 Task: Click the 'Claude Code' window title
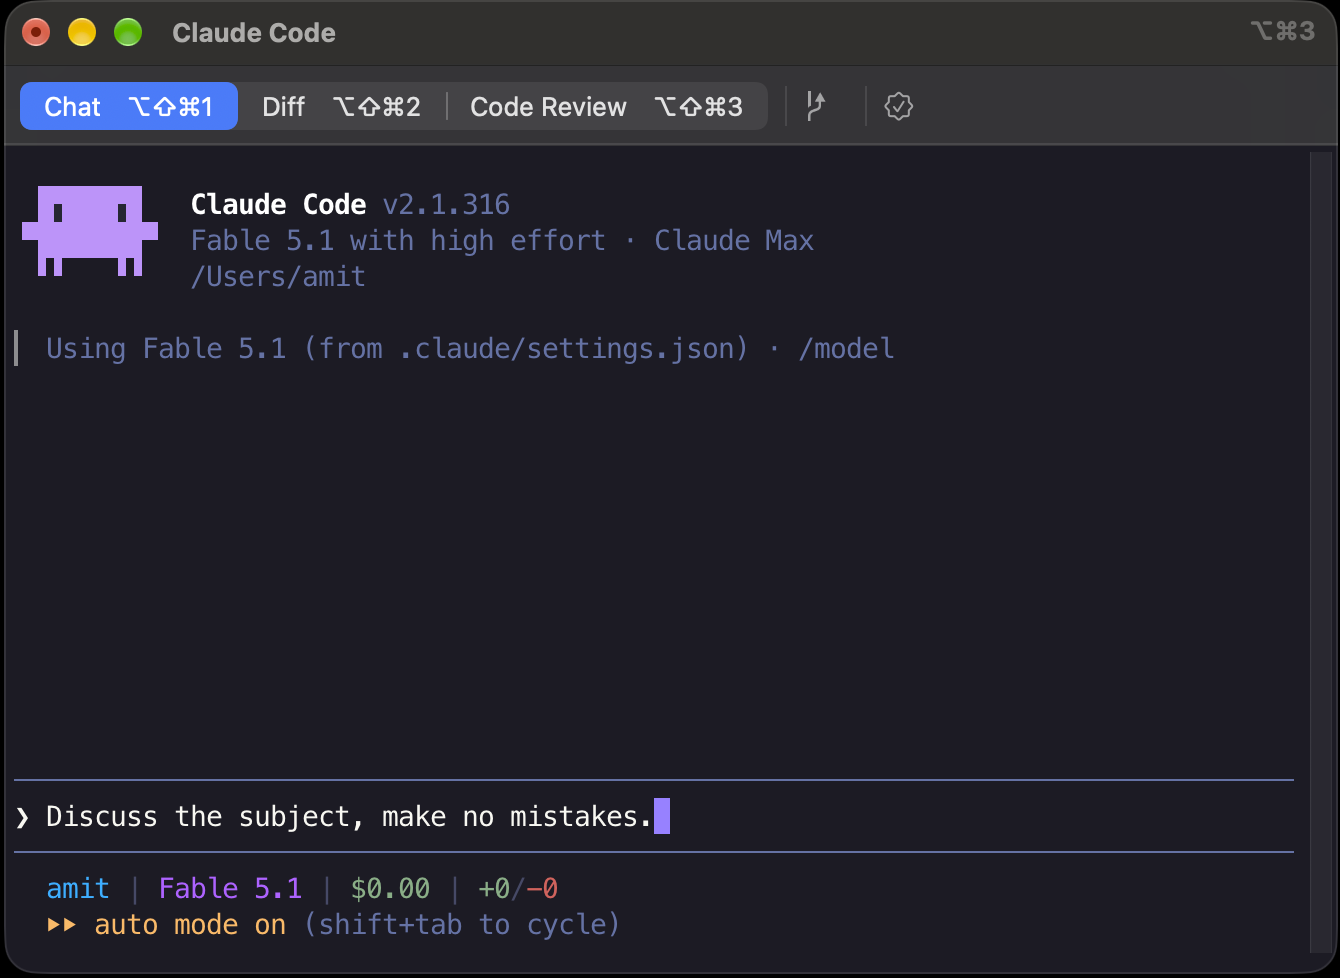click(x=254, y=33)
